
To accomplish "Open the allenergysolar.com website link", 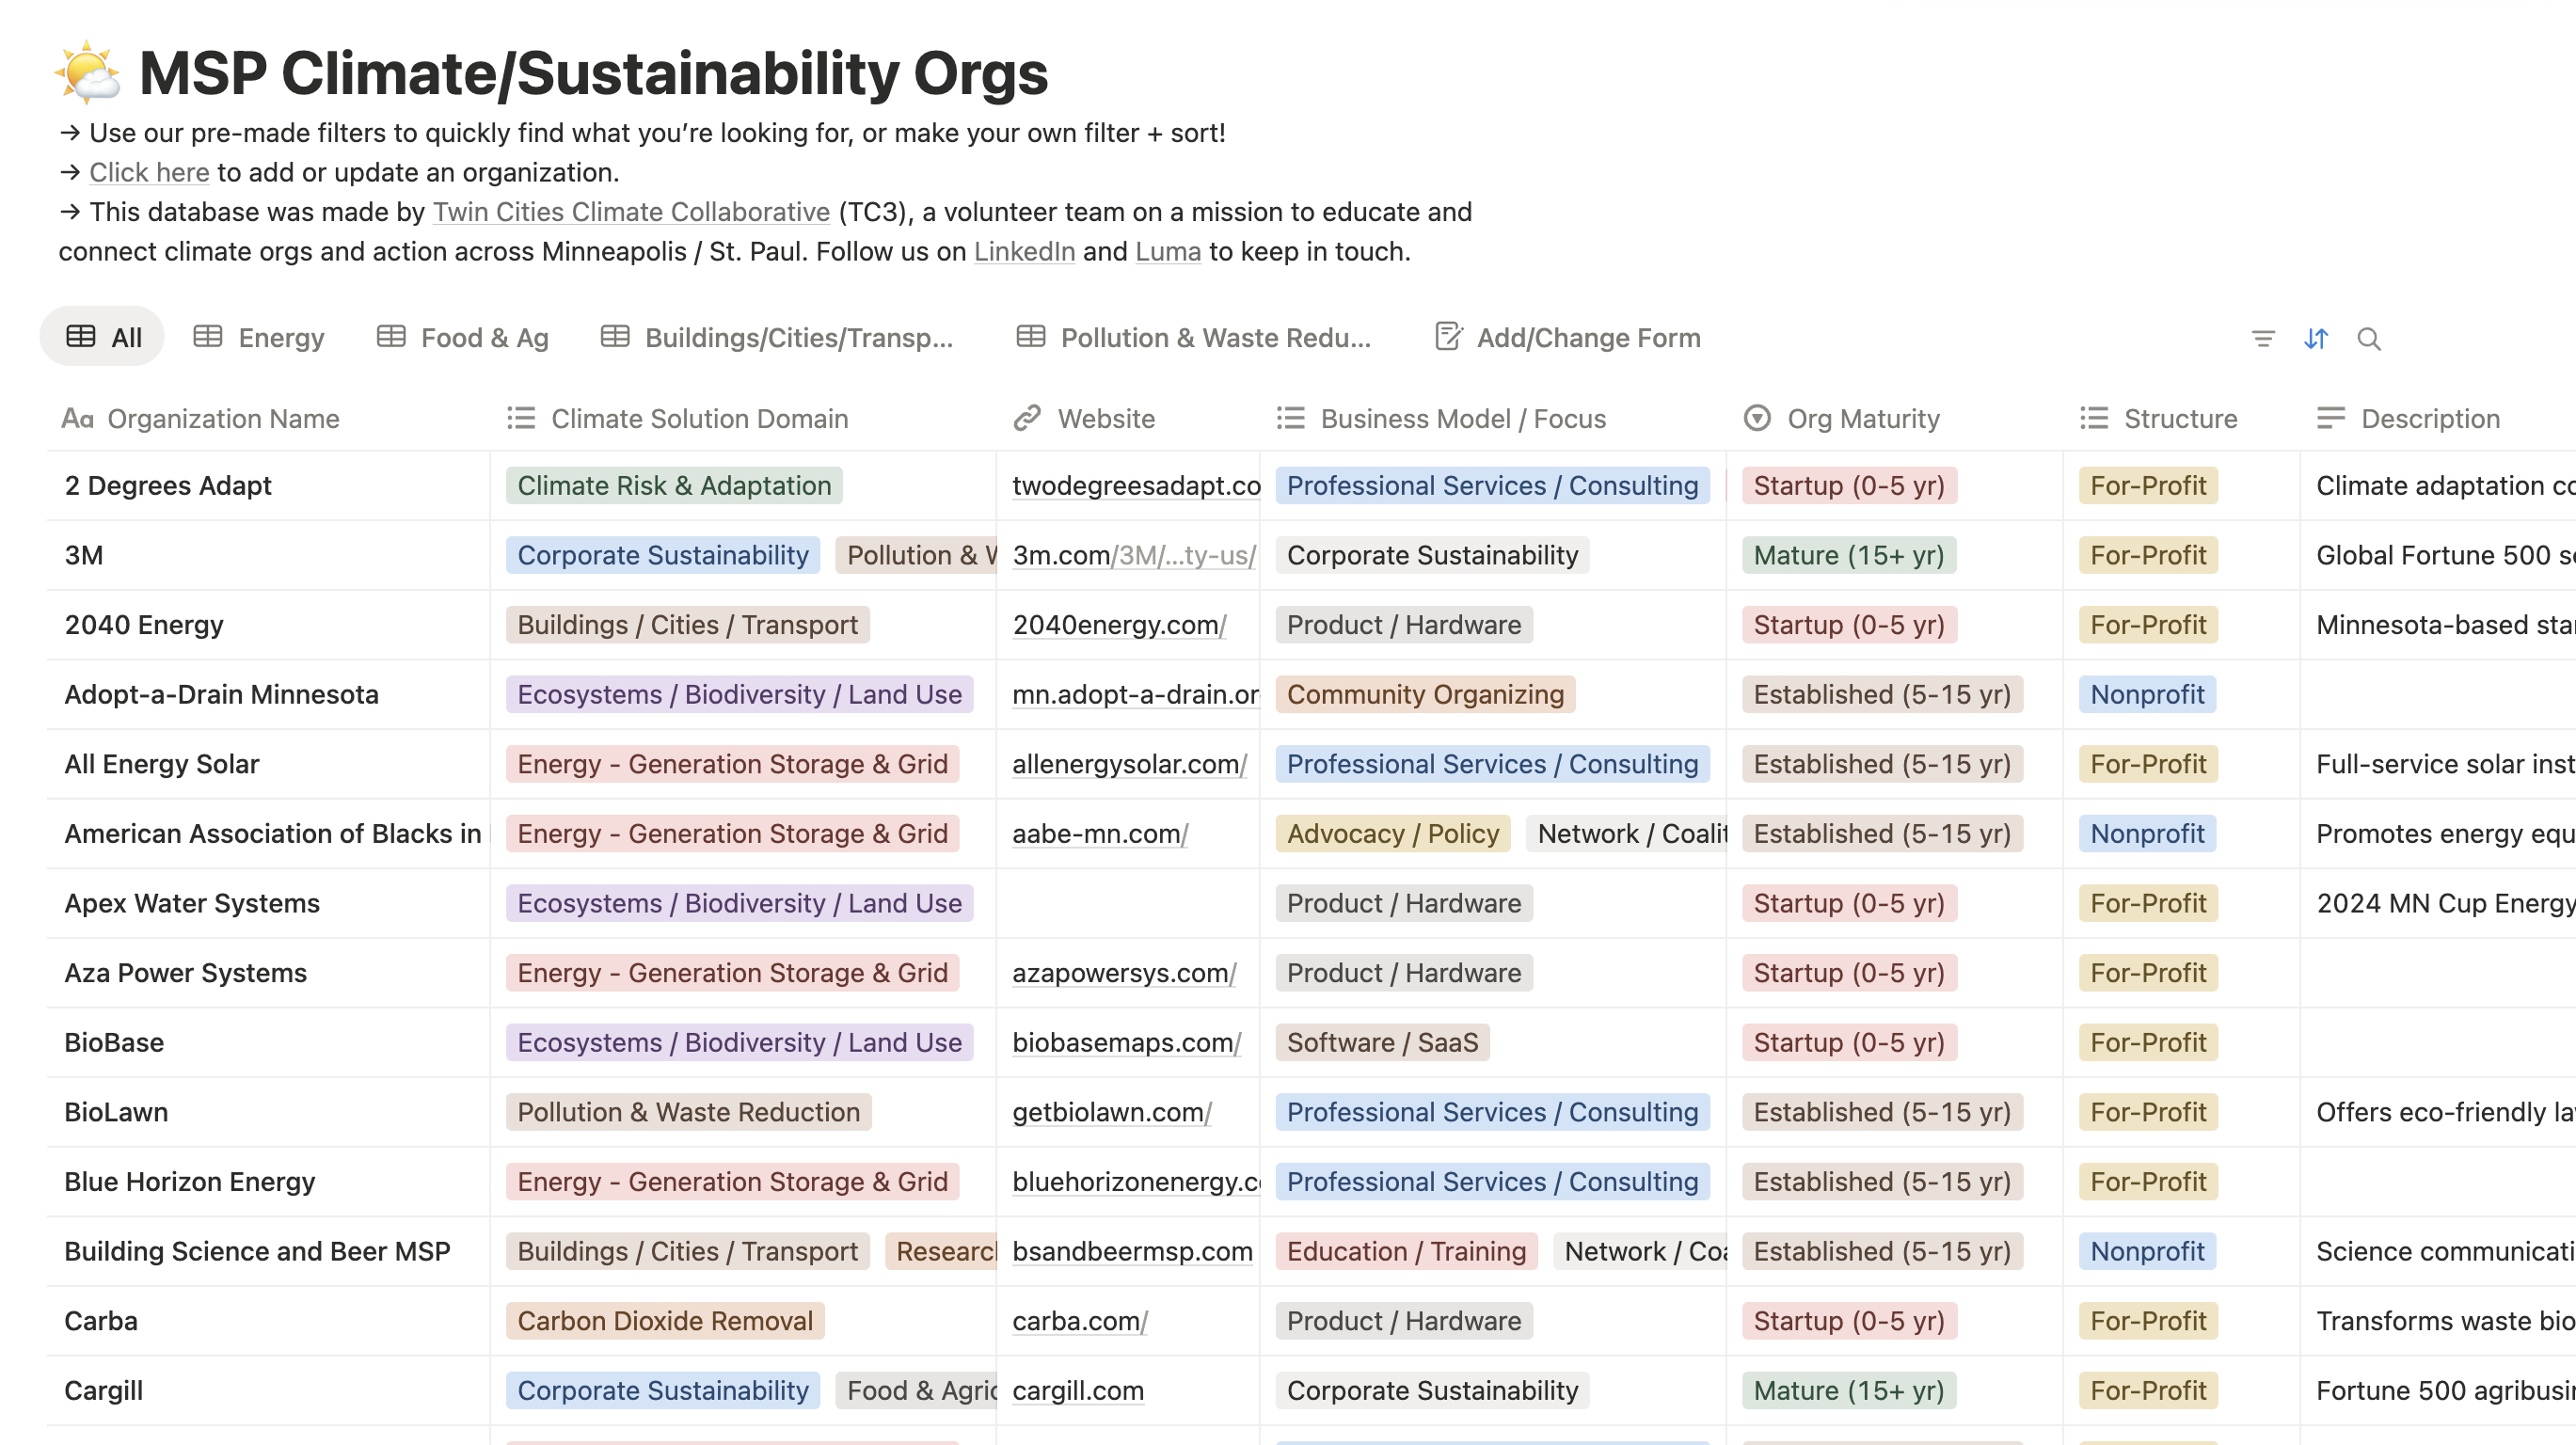I will coord(1129,764).
